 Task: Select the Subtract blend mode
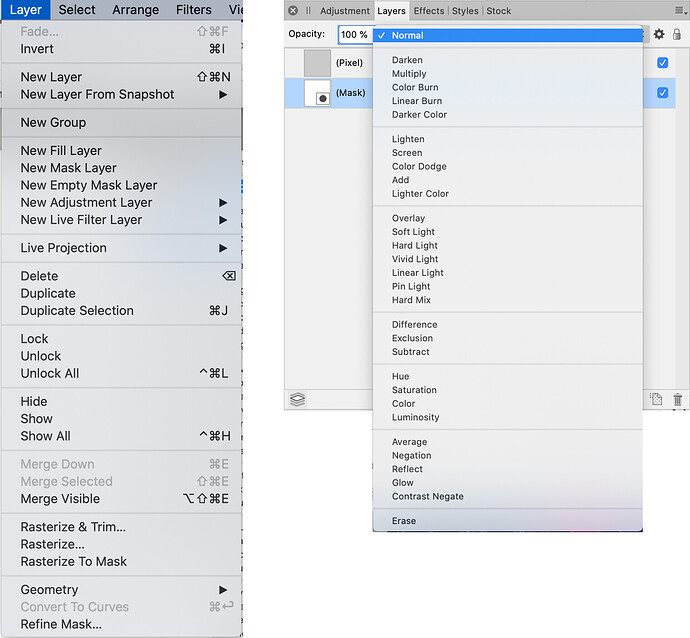point(508,352)
